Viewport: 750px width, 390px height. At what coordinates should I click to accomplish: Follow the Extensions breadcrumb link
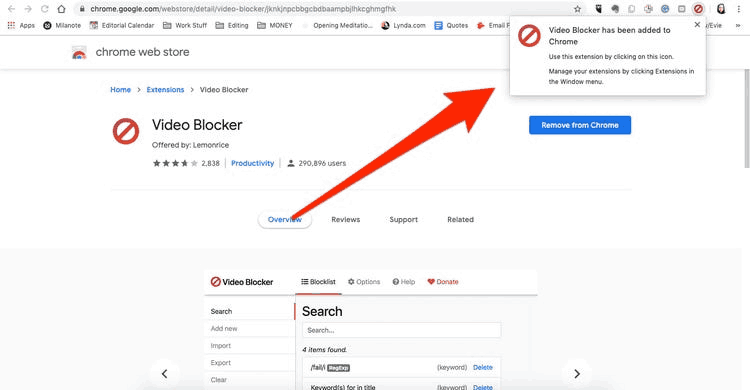165,89
